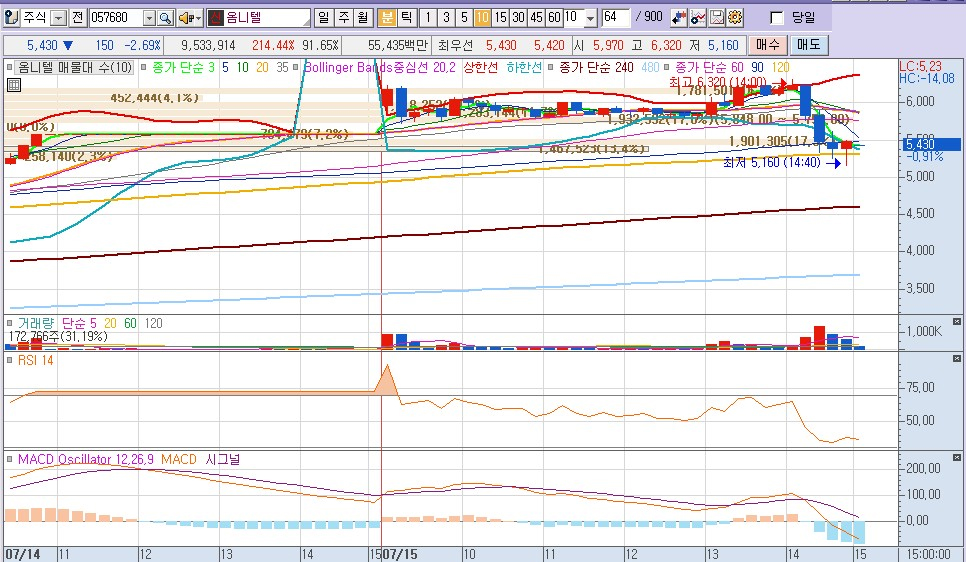
Task: Click the blue-red arrows chart icon
Action: 679,18
